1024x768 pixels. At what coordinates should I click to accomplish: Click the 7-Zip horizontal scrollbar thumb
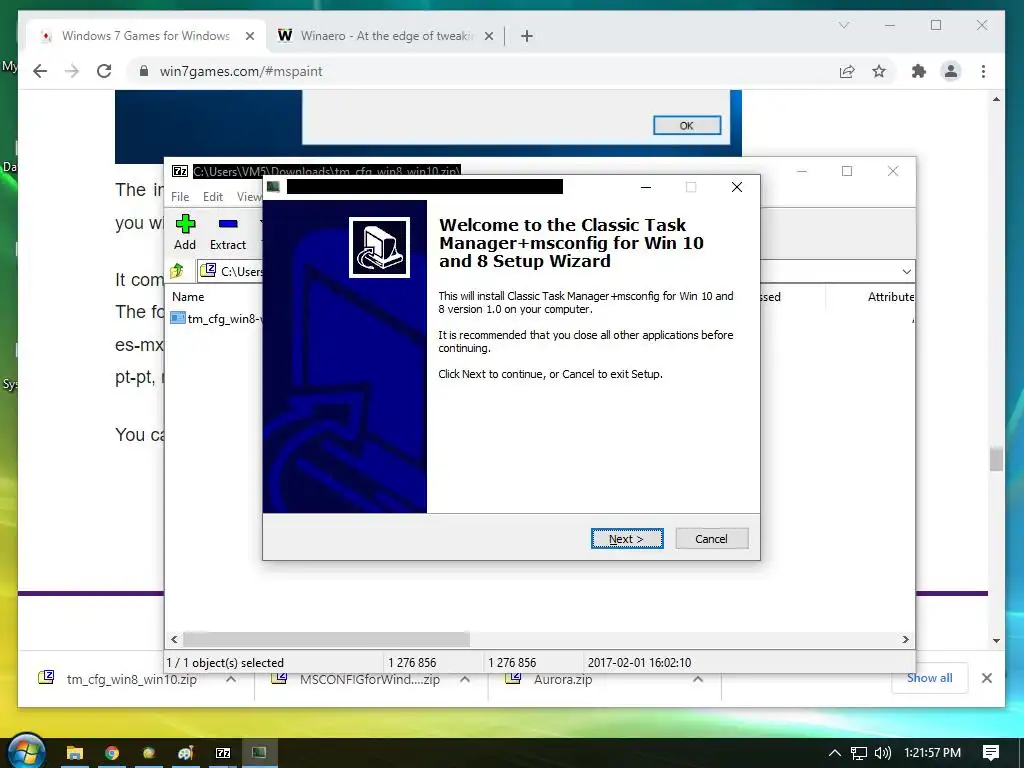click(326, 639)
